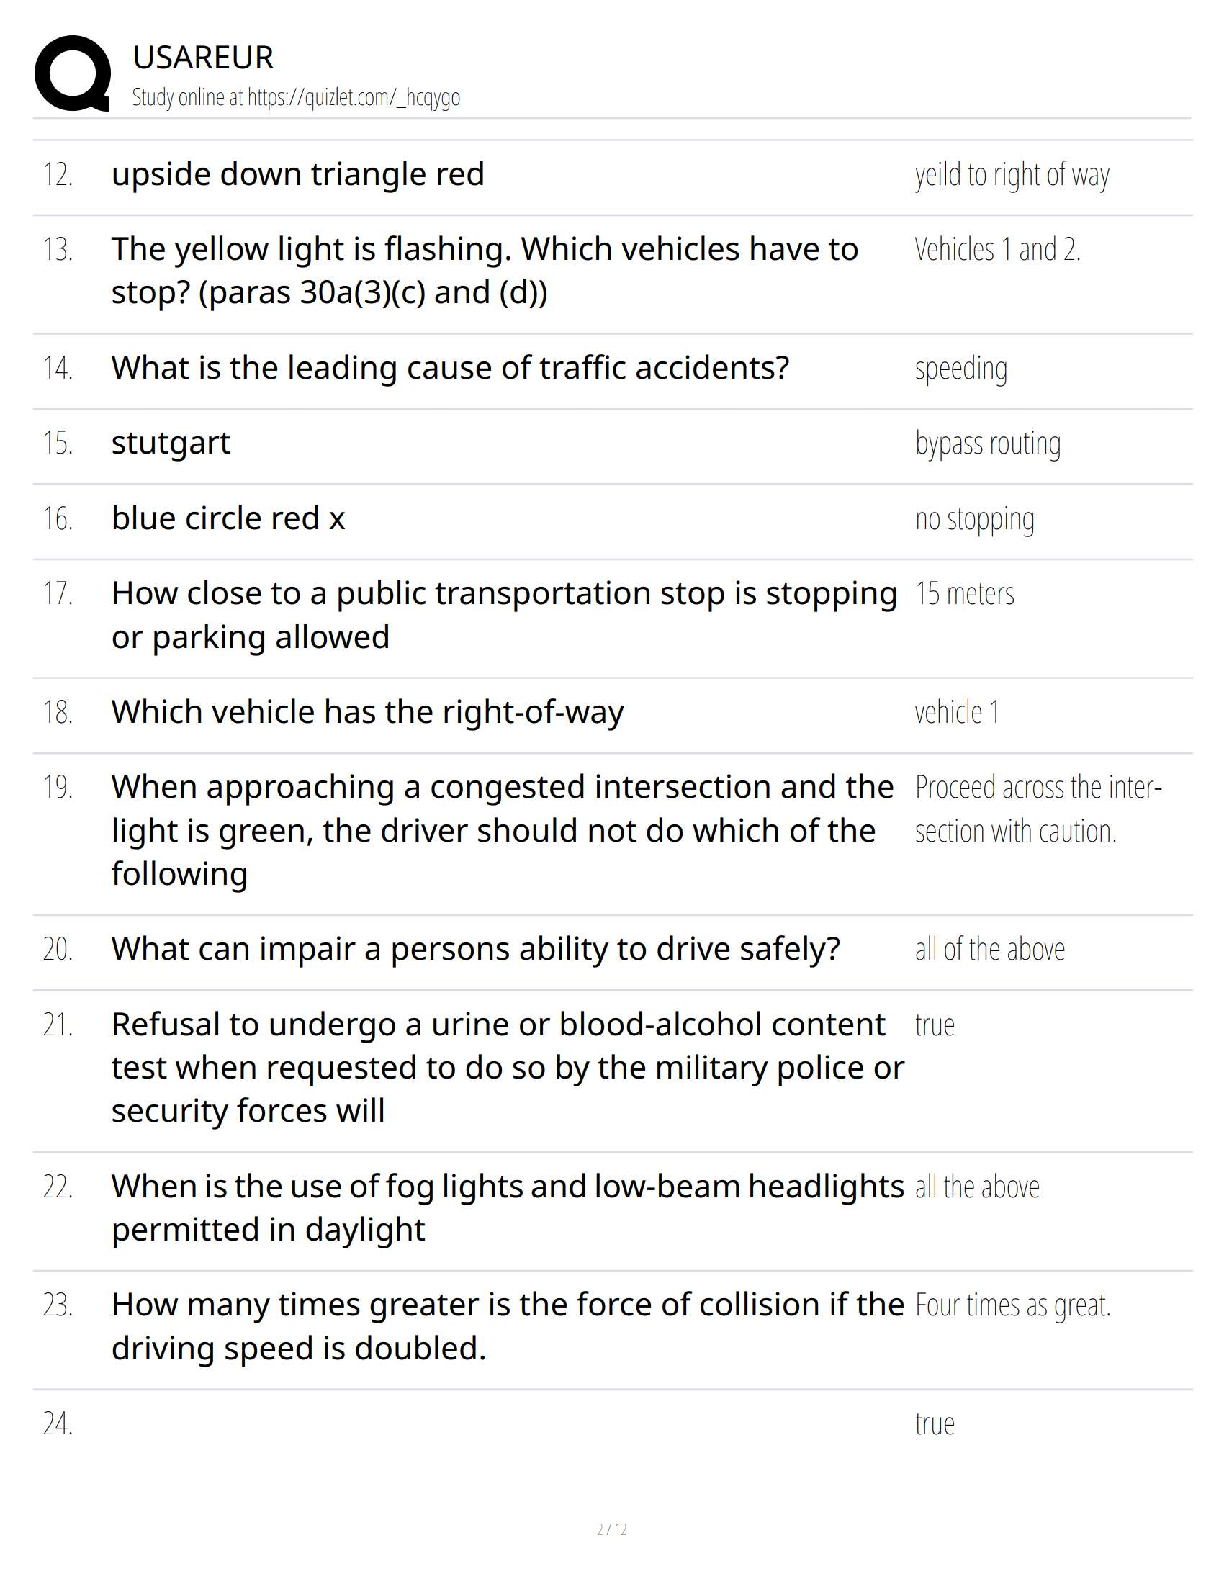This screenshot has height=1584, width=1224.
Task: Click the Quizlet Q logo icon
Action: (72, 73)
